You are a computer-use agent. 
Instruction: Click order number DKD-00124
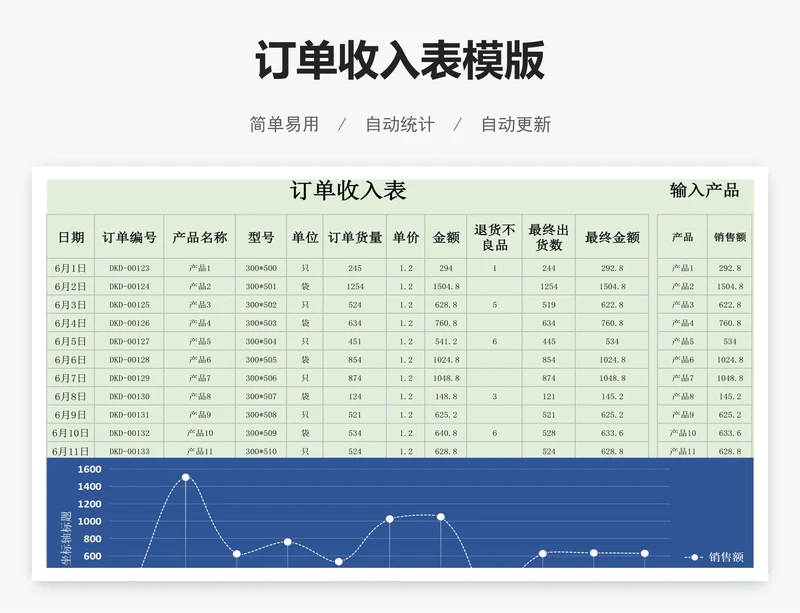(x=130, y=286)
